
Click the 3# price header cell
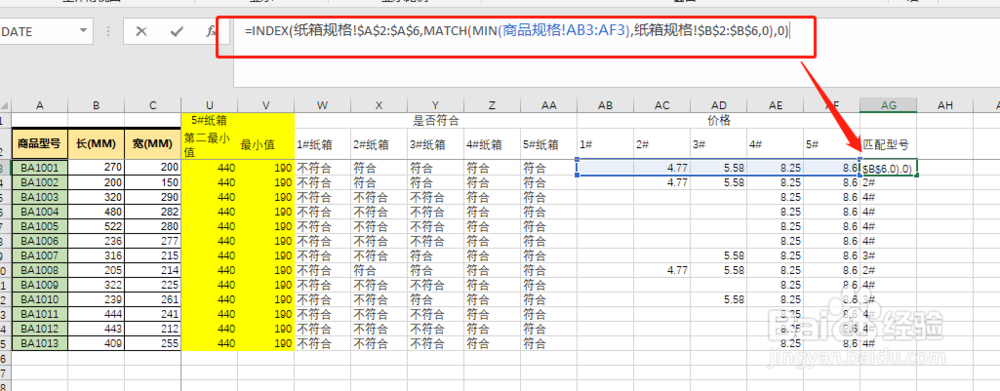click(719, 144)
